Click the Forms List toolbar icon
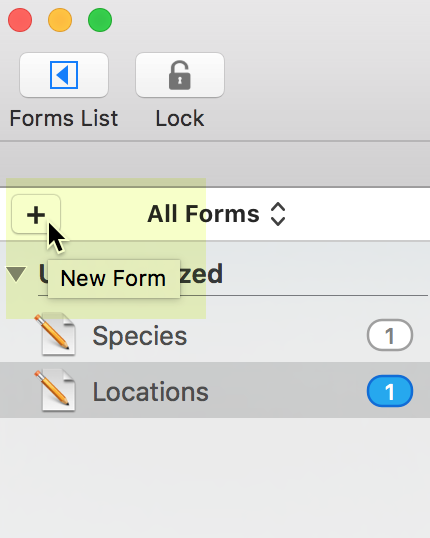This screenshot has height=538, width=430. [x=64, y=75]
